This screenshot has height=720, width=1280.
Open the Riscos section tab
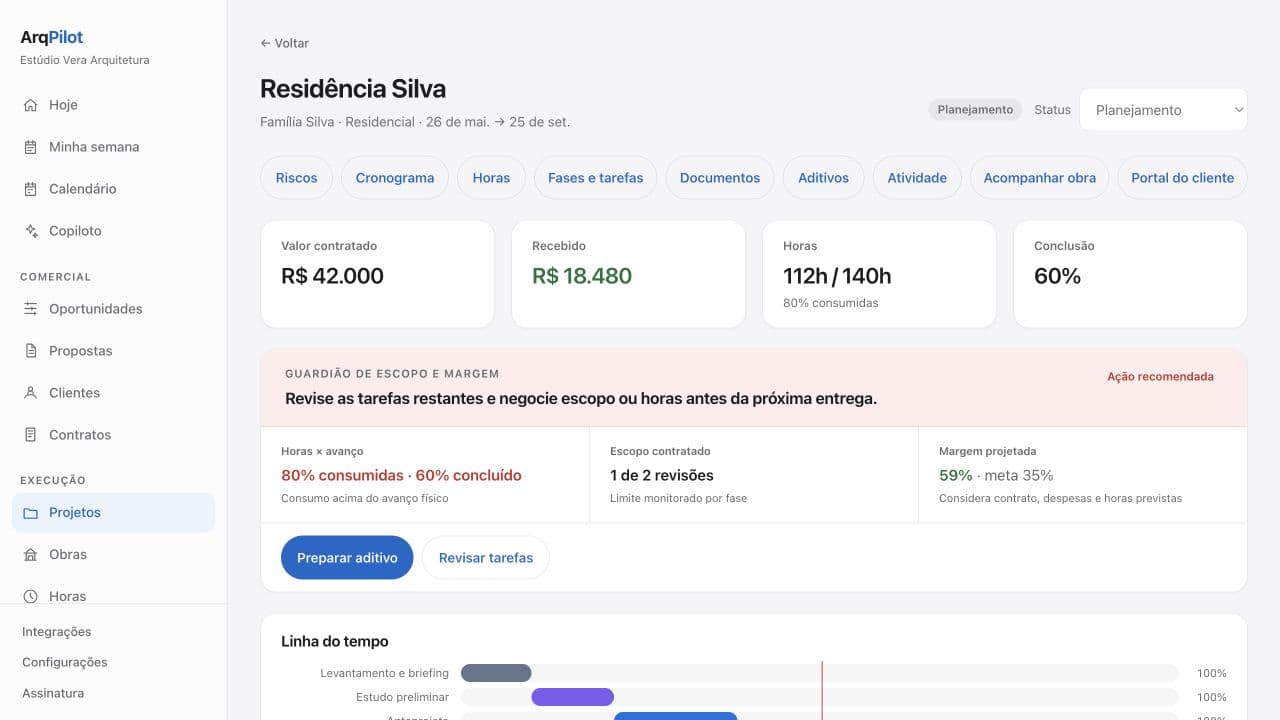[296, 178]
